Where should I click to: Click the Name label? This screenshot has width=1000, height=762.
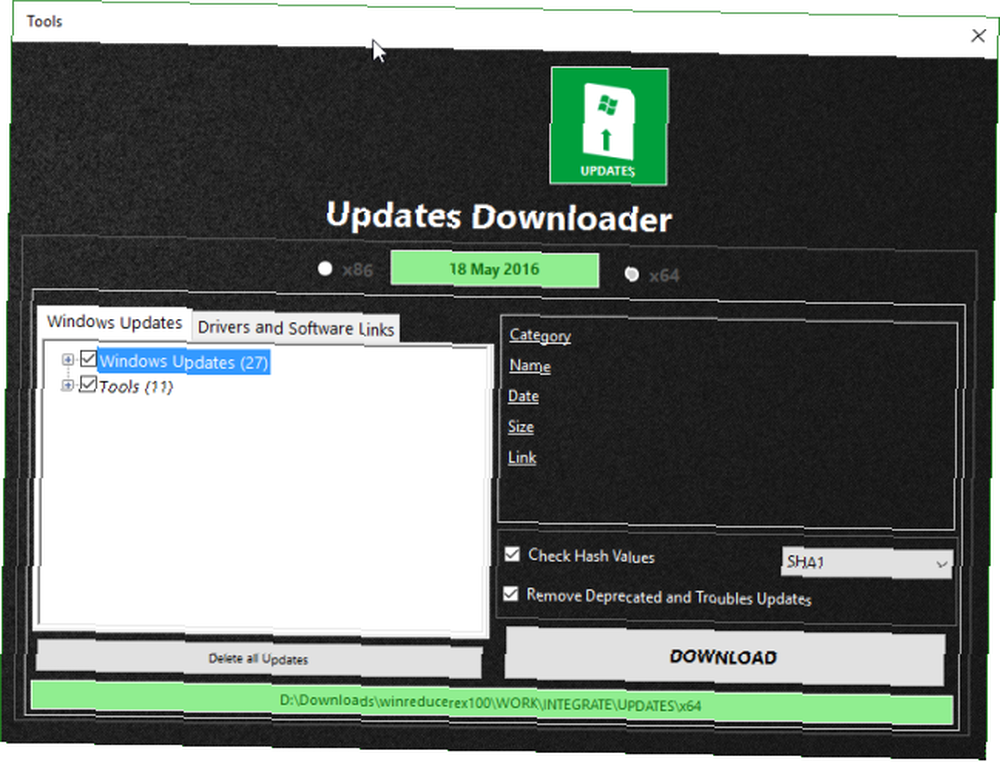pyautogui.click(x=530, y=365)
